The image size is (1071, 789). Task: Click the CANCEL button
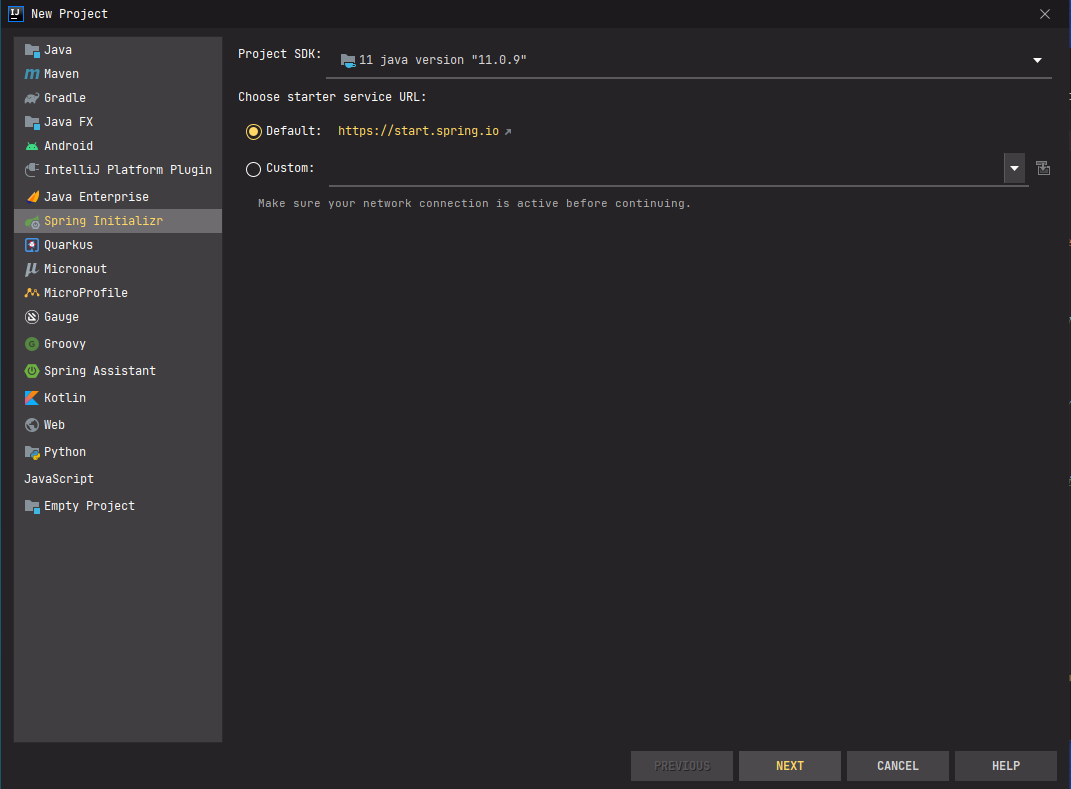pyautogui.click(x=898, y=766)
